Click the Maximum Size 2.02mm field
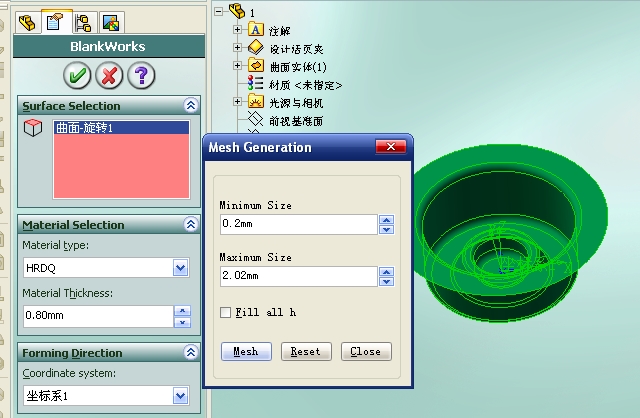640x418 pixels. 298,276
